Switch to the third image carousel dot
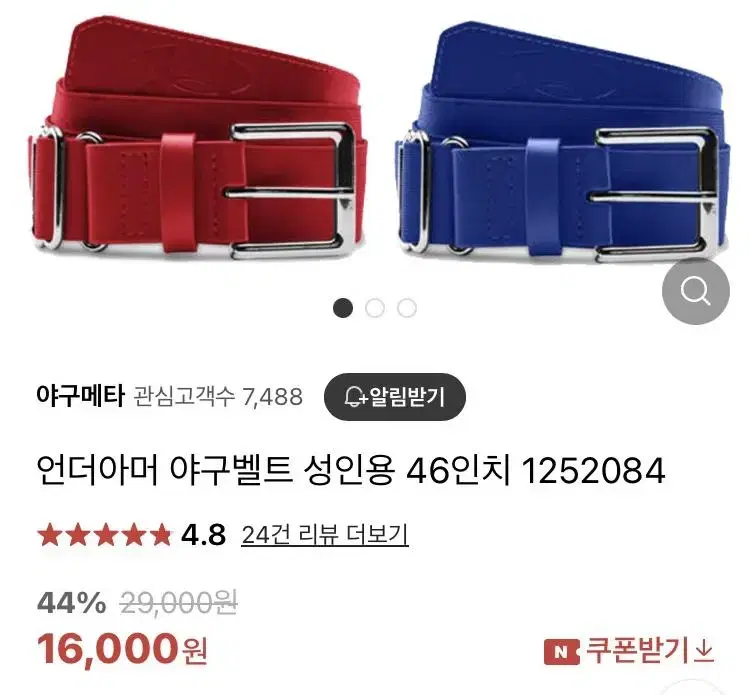 pyautogui.click(x=407, y=308)
